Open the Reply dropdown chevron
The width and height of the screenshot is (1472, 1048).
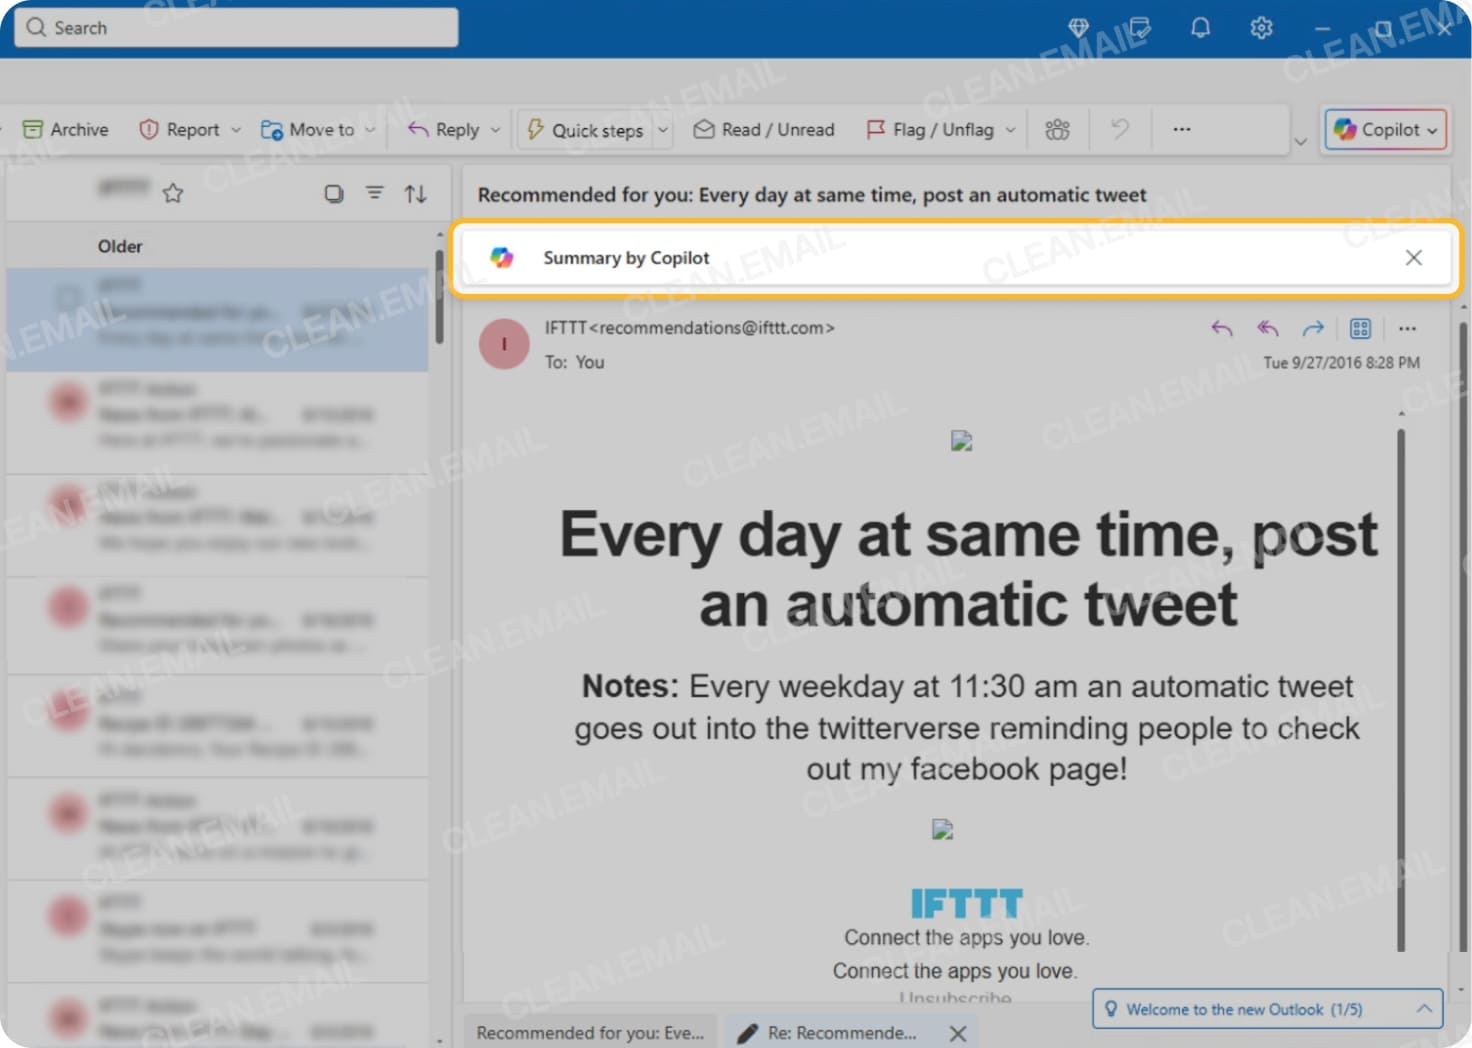coord(496,130)
